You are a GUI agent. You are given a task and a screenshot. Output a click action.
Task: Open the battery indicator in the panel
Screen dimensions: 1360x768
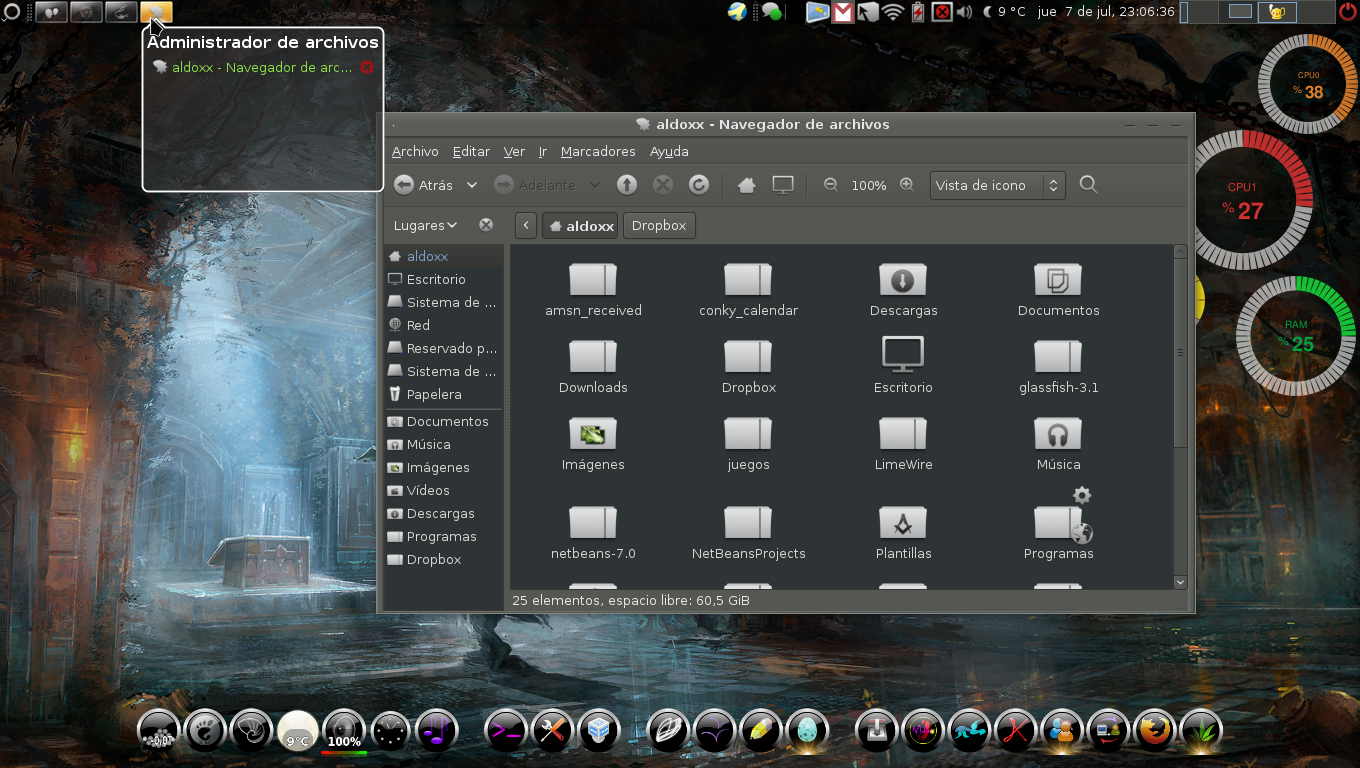click(x=917, y=12)
